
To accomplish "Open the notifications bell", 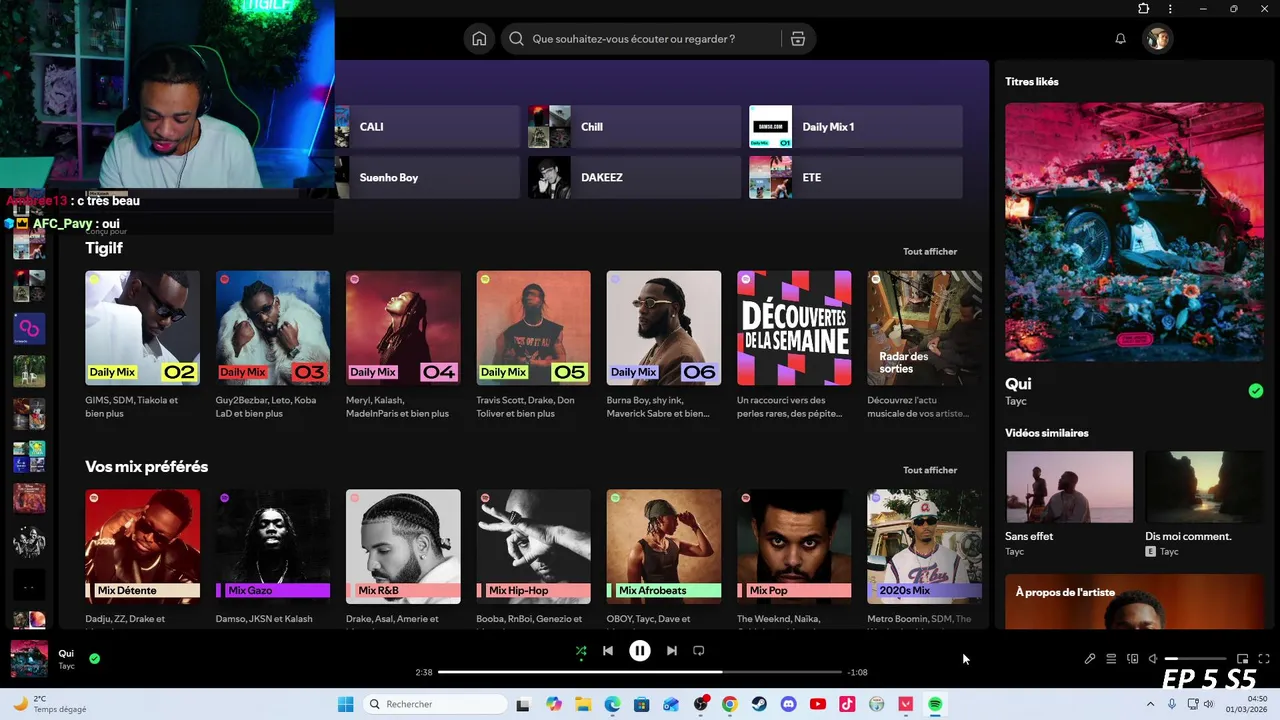I will click(1120, 39).
